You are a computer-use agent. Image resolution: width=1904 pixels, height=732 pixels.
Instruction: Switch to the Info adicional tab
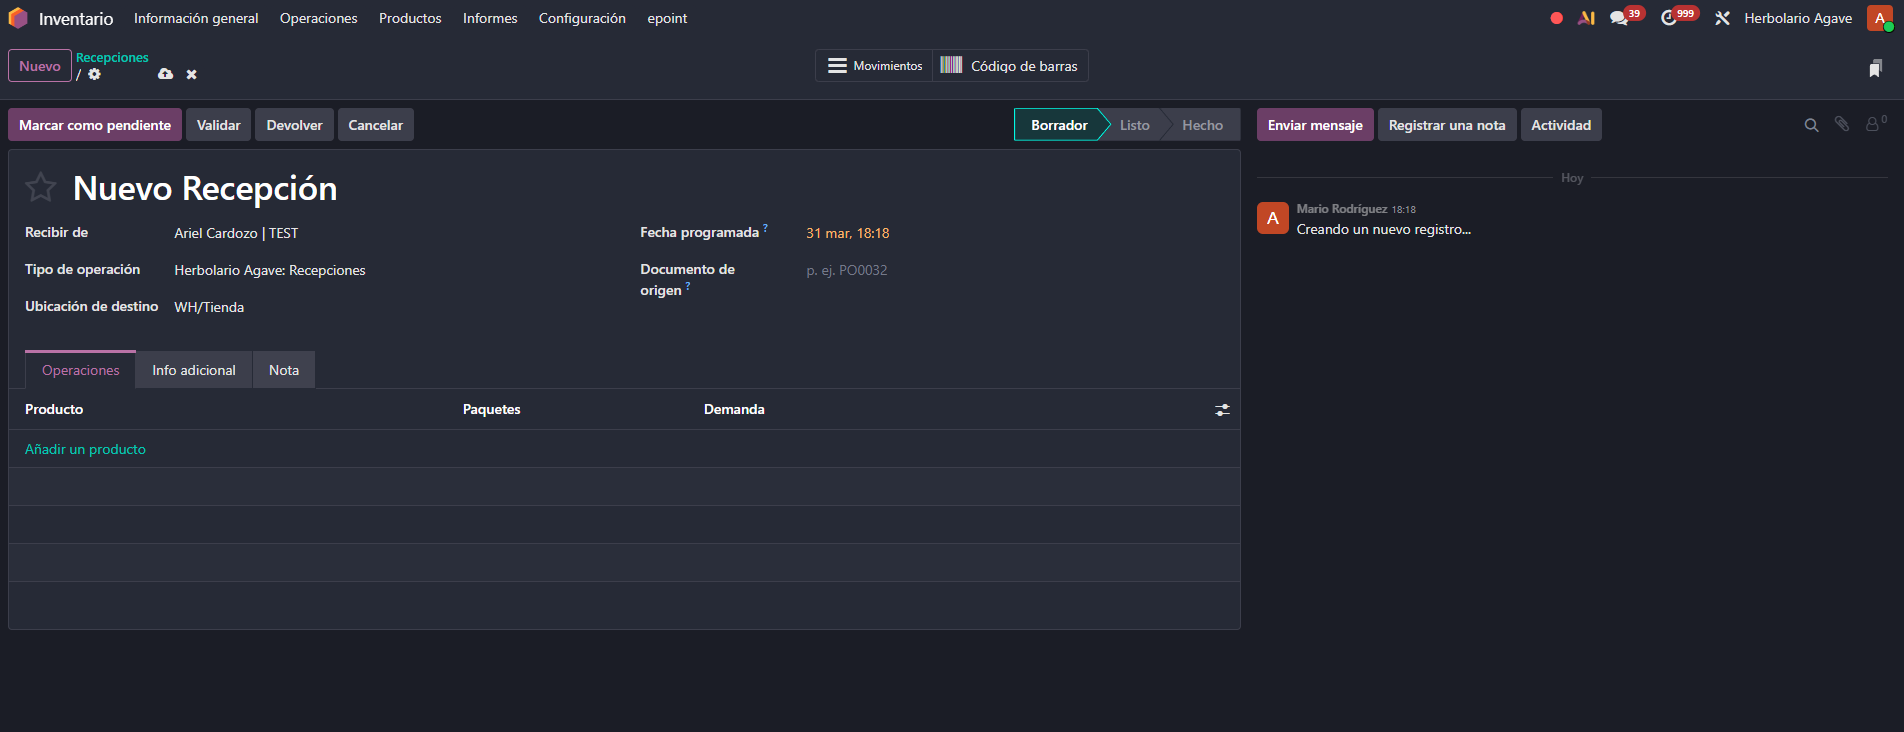[x=194, y=370]
